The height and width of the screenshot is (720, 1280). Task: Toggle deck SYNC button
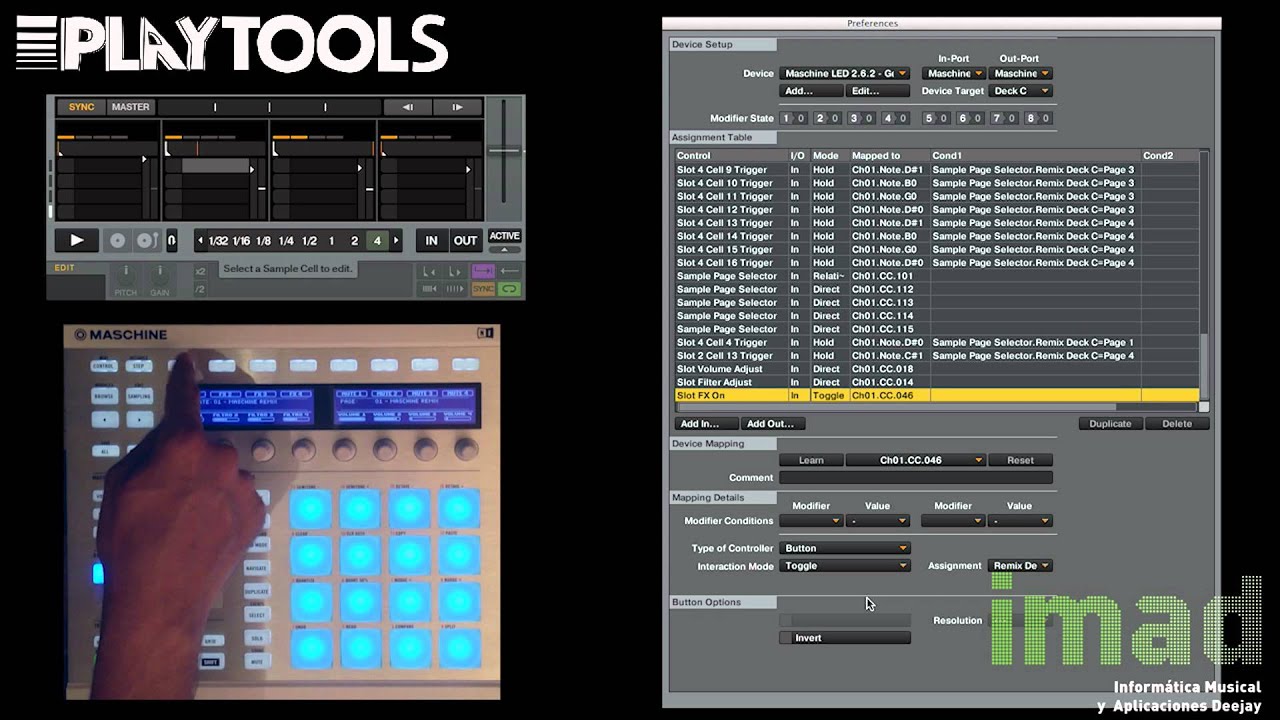[81, 107]
